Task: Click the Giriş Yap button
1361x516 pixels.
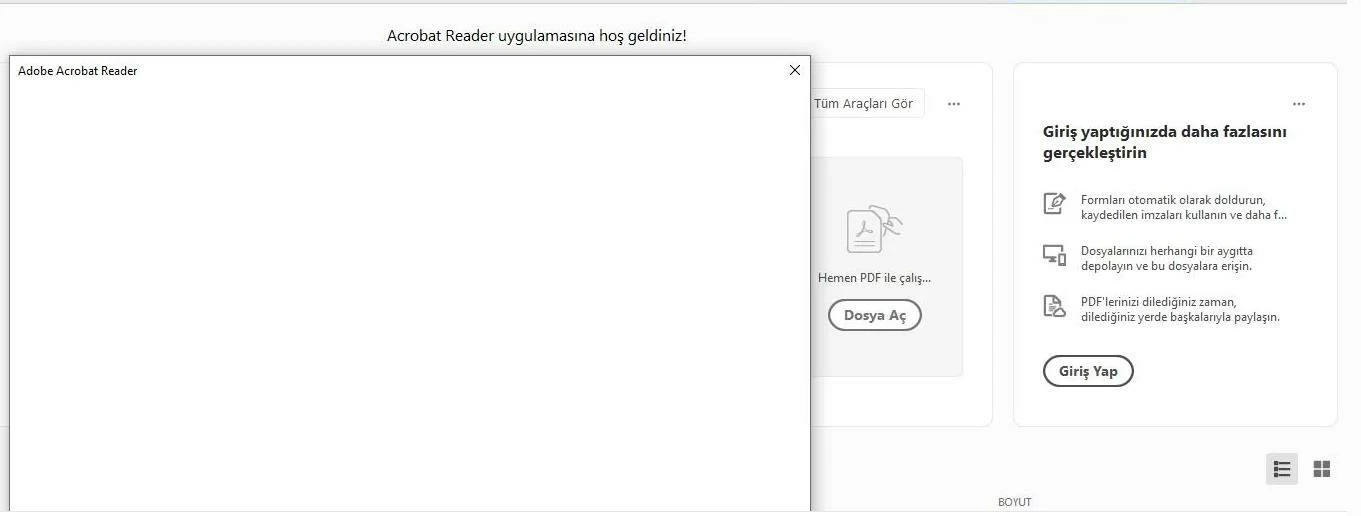Action: 1088,371
